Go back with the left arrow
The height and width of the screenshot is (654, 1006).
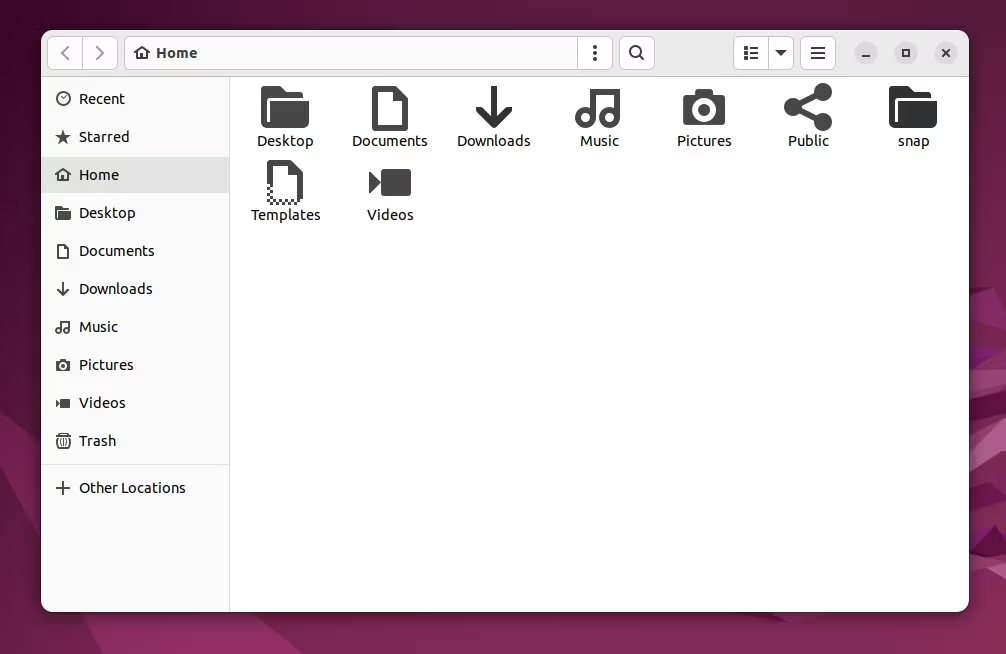click(x=65, y=53)
